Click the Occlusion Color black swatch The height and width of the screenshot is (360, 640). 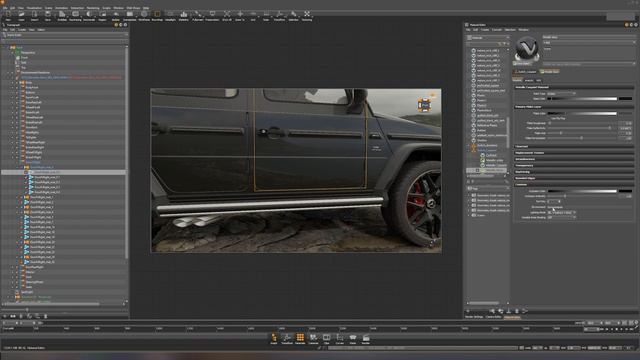click(625, 191)
